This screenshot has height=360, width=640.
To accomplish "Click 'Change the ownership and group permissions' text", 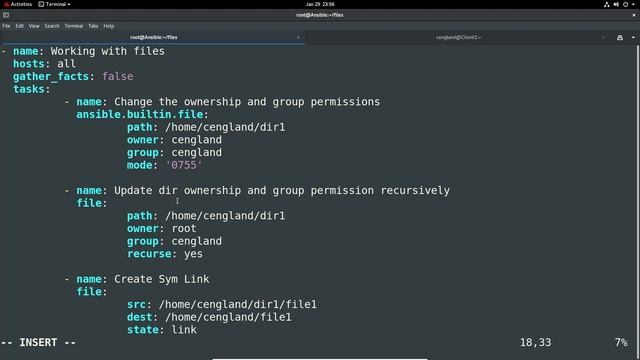I will (x=247, y=102).
